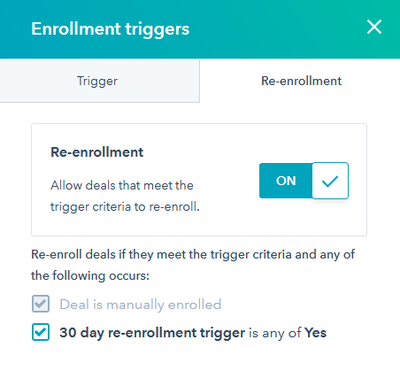This screenshot has height=387, width=400.
Task: Click the Deal is manually enrolled label
Action: click(x=140, y=304)
